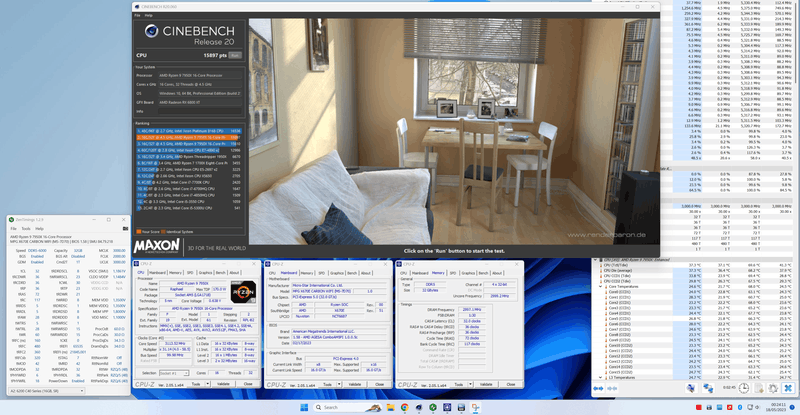Image resolution: width=800 pixels, height=415 pixels.
Task: Open Tools dropdown arrow in right CPU-Z window
Action: pos(470,384)
